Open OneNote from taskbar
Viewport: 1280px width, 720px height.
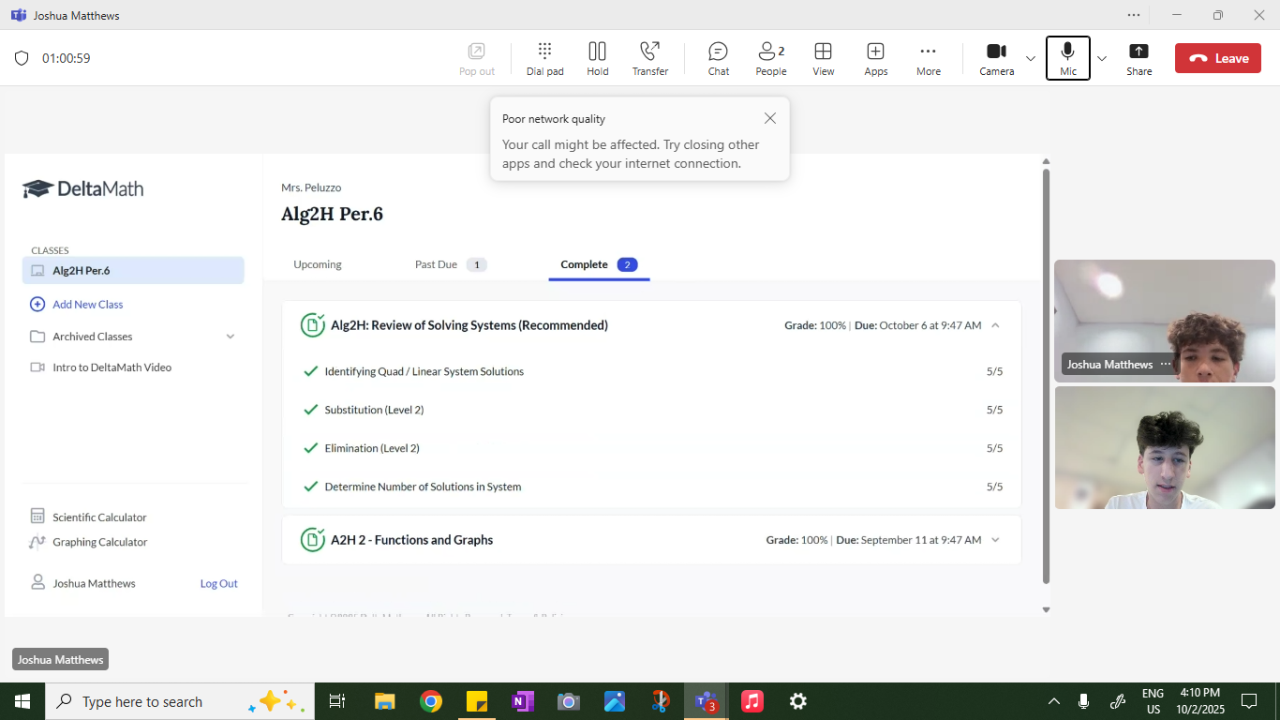523,701
